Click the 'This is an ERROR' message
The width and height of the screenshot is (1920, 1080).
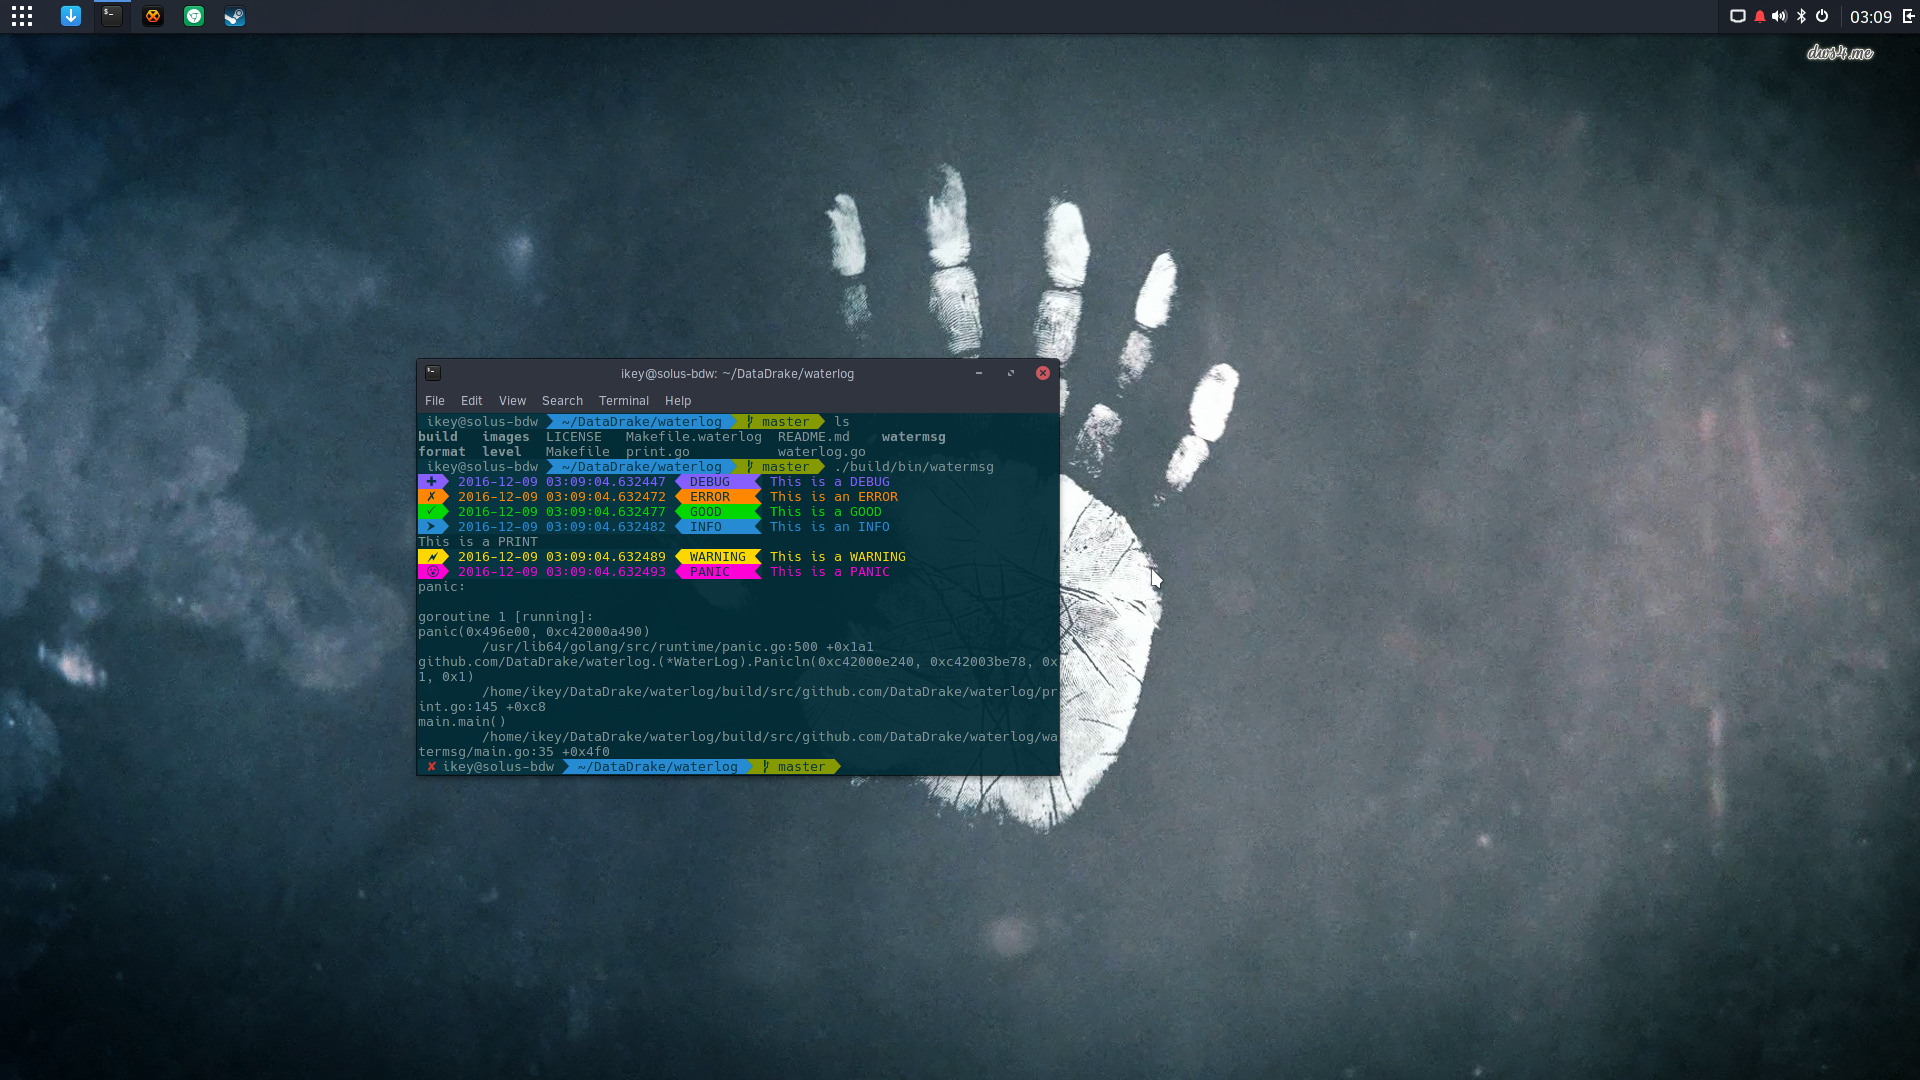[x=834, y=497]
